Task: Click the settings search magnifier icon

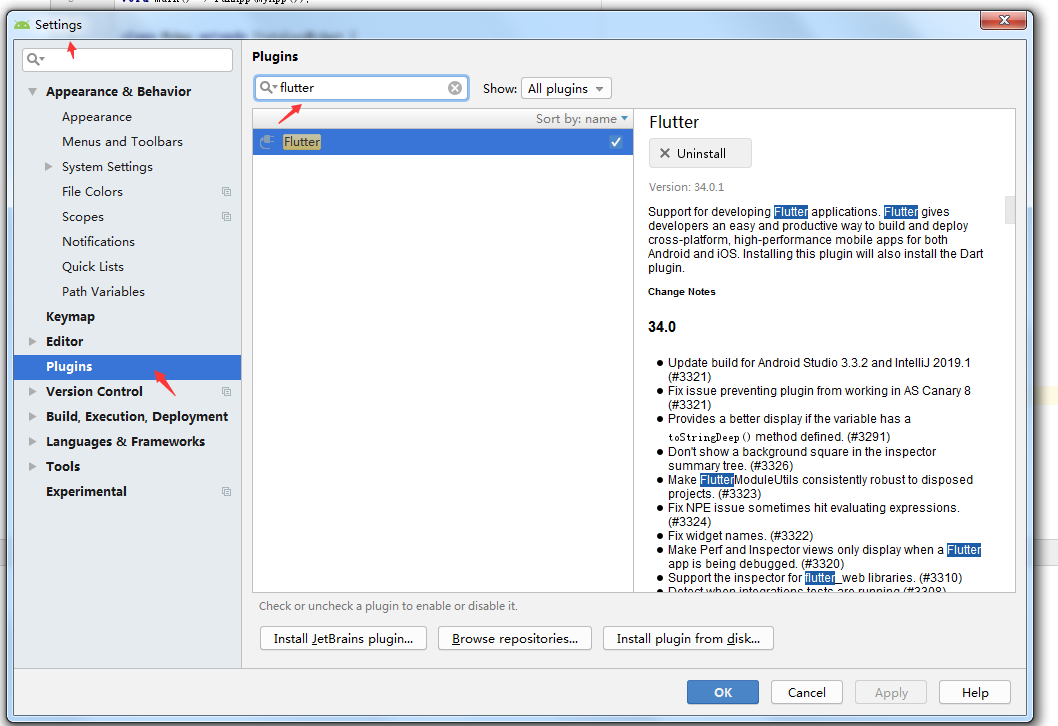Action: click(x=34, y=59)
